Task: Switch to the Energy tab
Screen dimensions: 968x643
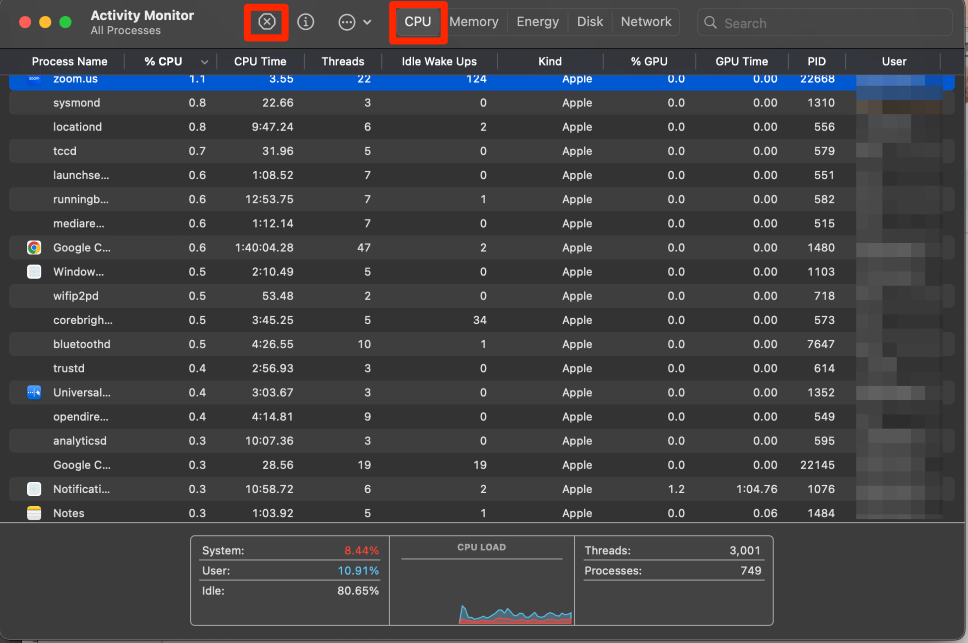Action: [537, 22]
